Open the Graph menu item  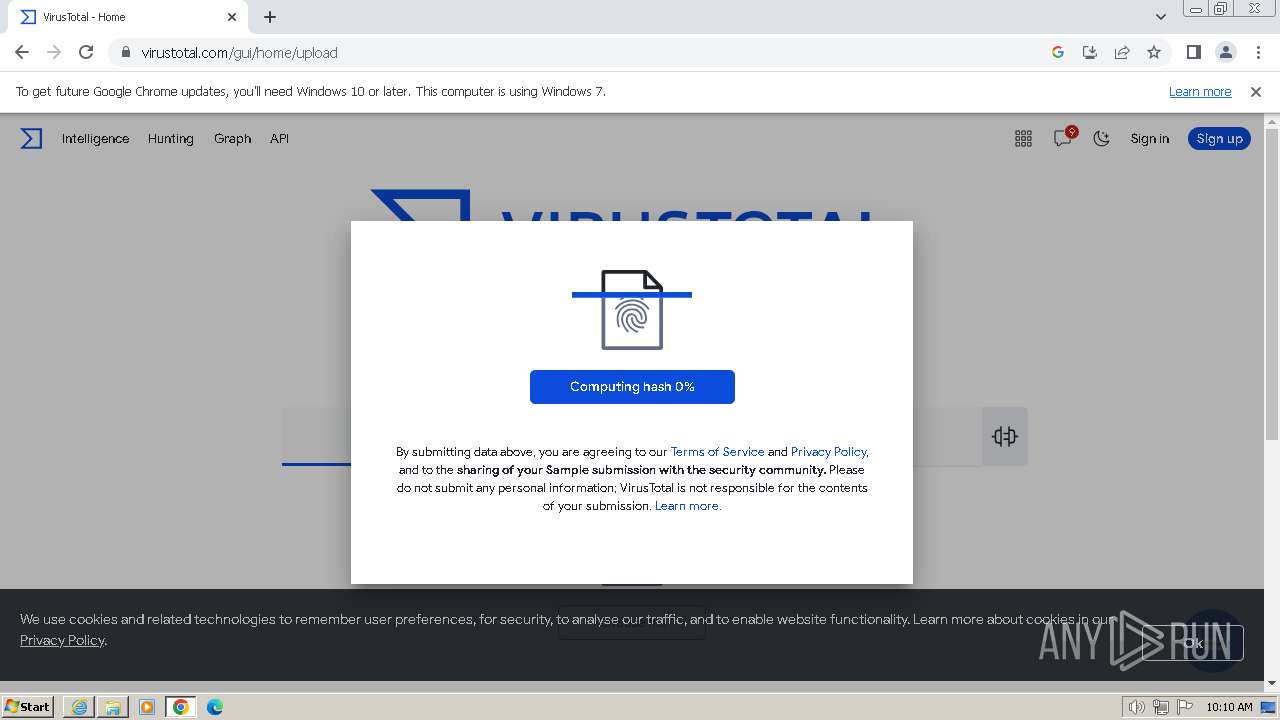[232, 139]
